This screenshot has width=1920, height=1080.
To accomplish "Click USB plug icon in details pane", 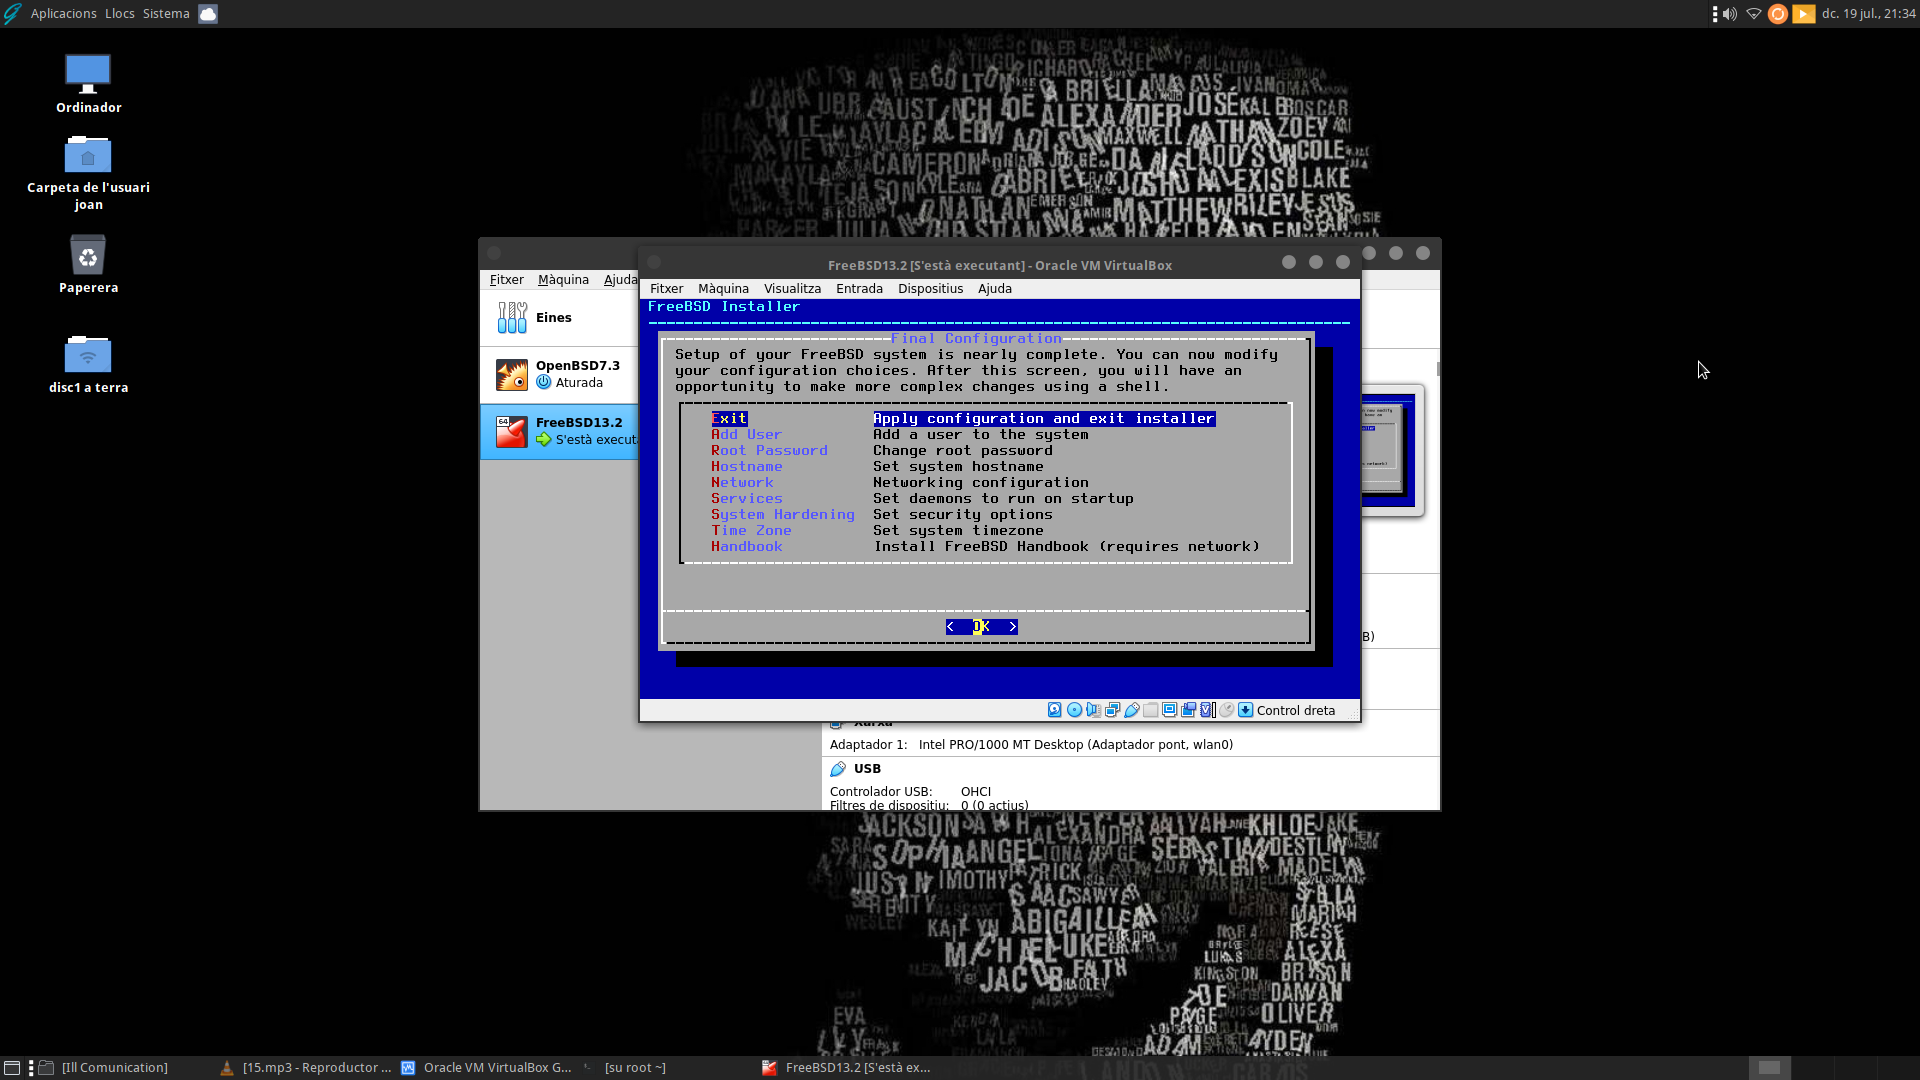I will coord(838,769).
